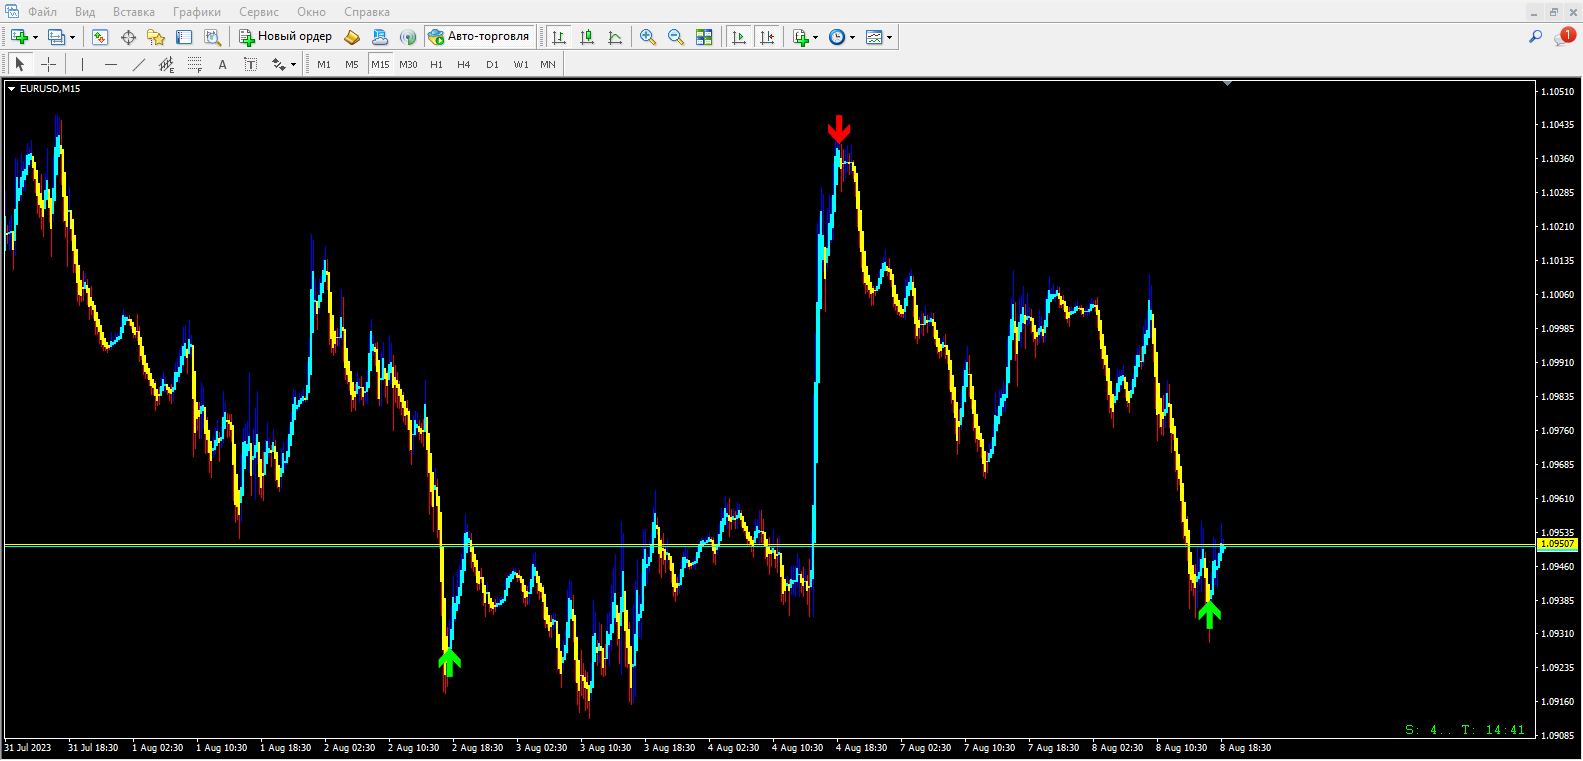Open the Справка menu
This screenshot has width=1583, height=761.
[x=367, y=12]
